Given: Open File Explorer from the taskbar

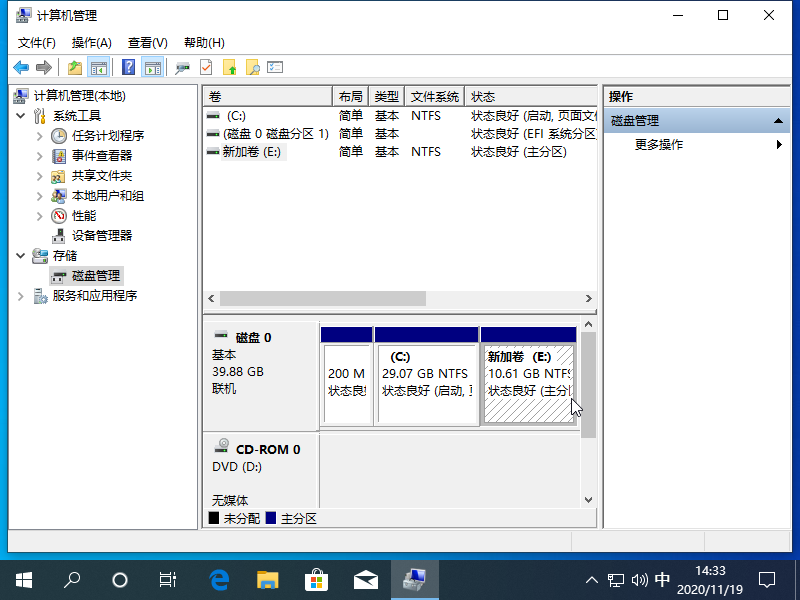Looking at the screenshot, I should click(x=268, y=580).
